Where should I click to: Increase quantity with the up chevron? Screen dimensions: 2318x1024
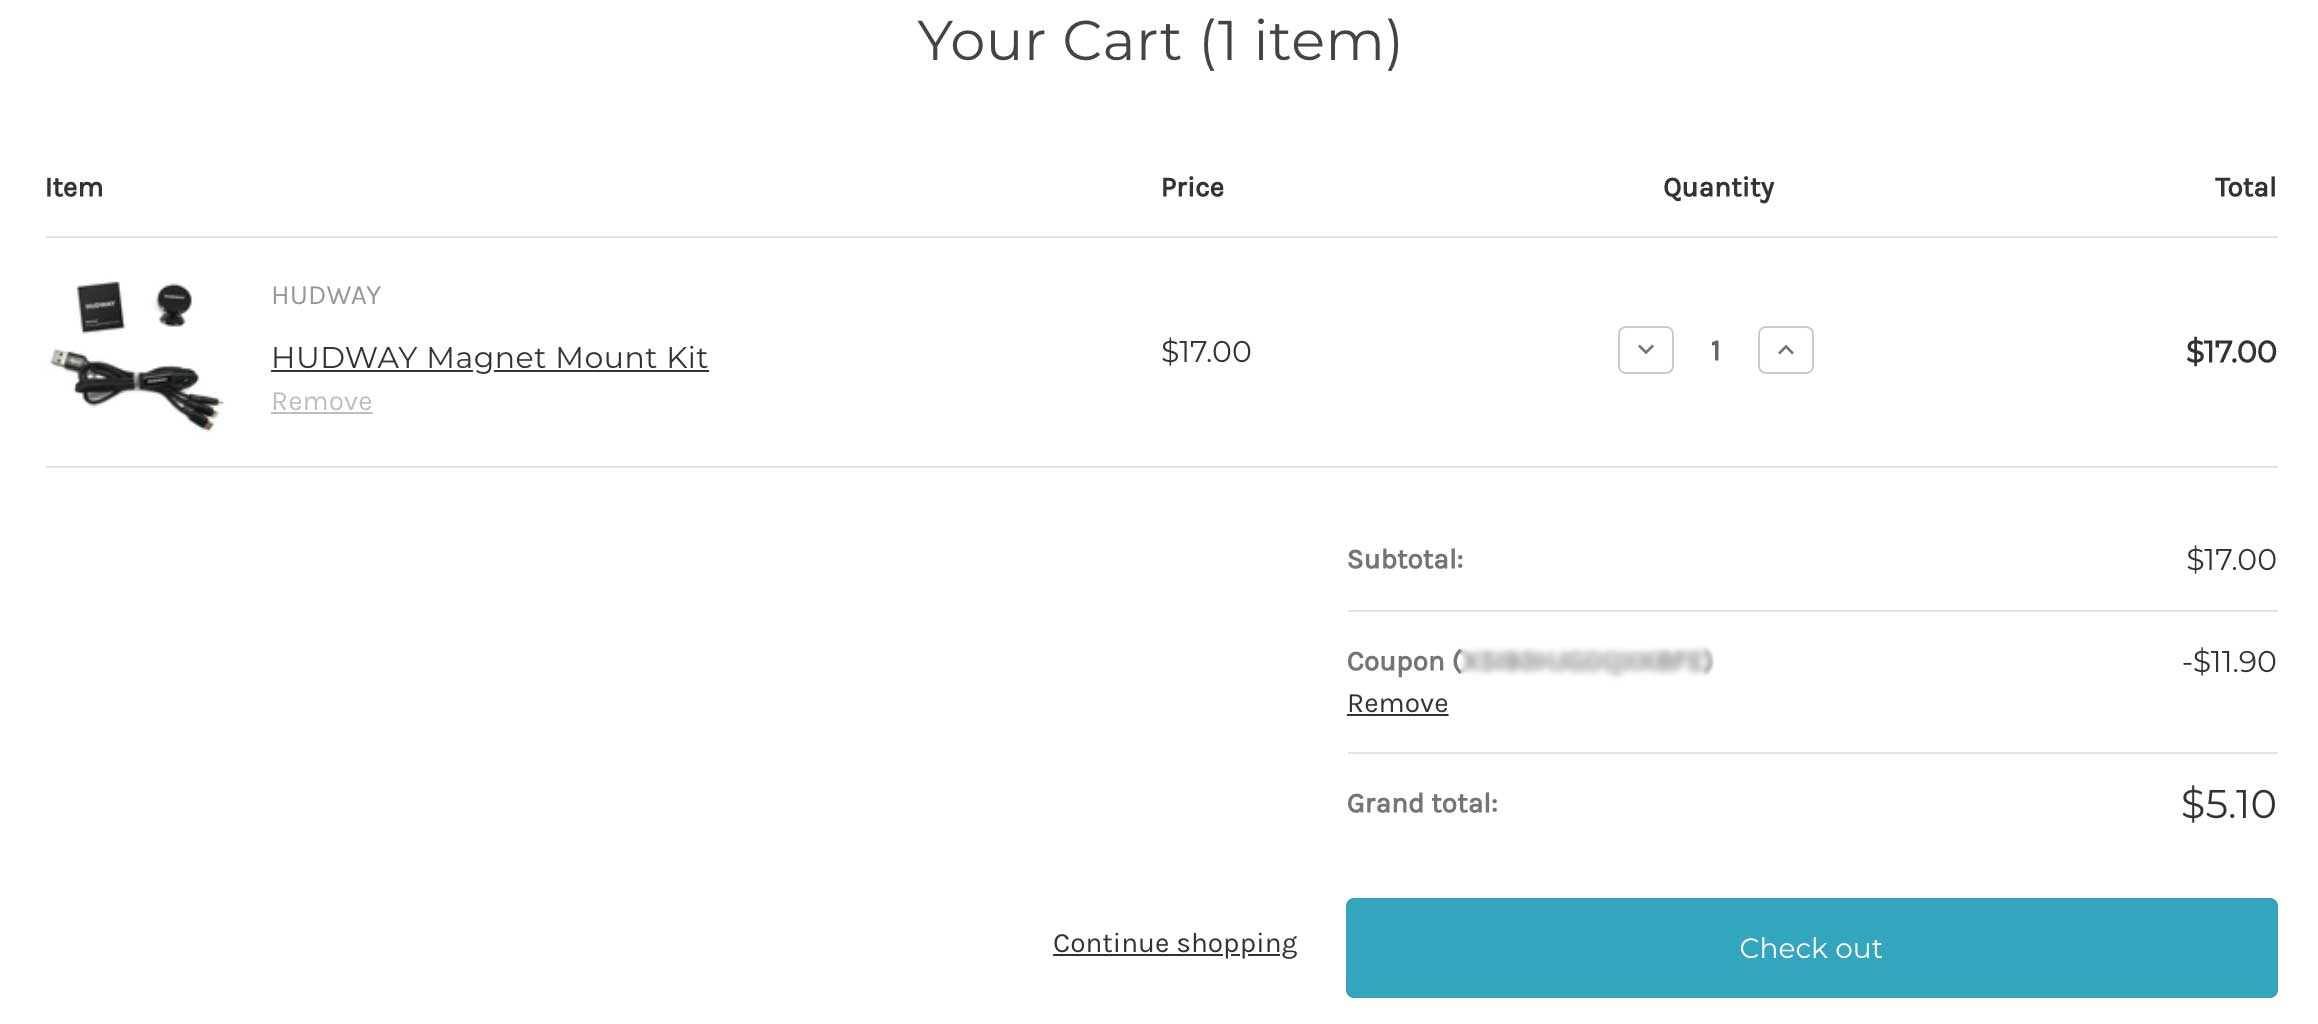1785,350
